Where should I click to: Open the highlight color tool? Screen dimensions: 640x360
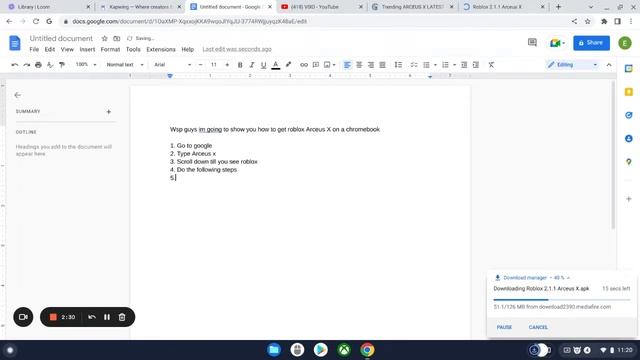[x=288, y=65]
